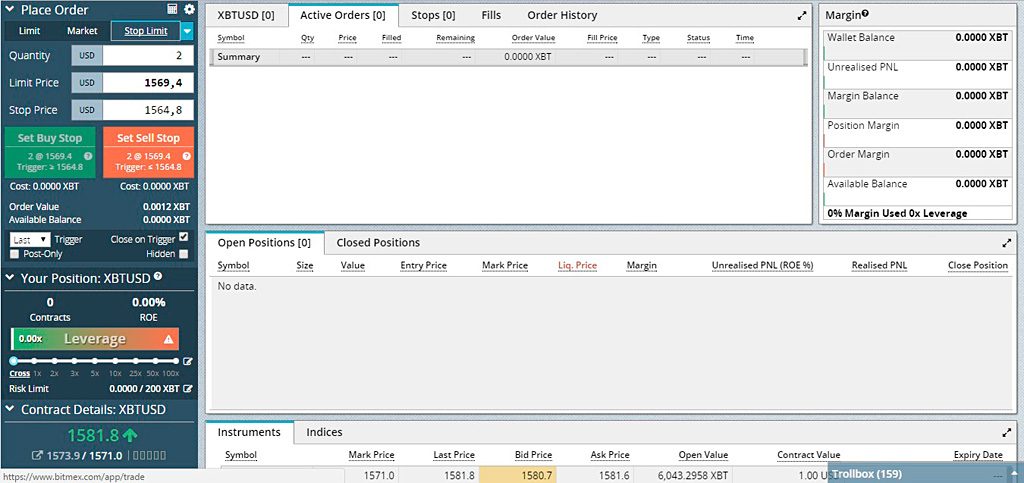The width and height of the screenshot is (1024, 483).
Task: Click the Available Balance row in Margin panel
Action: tap(917, 191)
